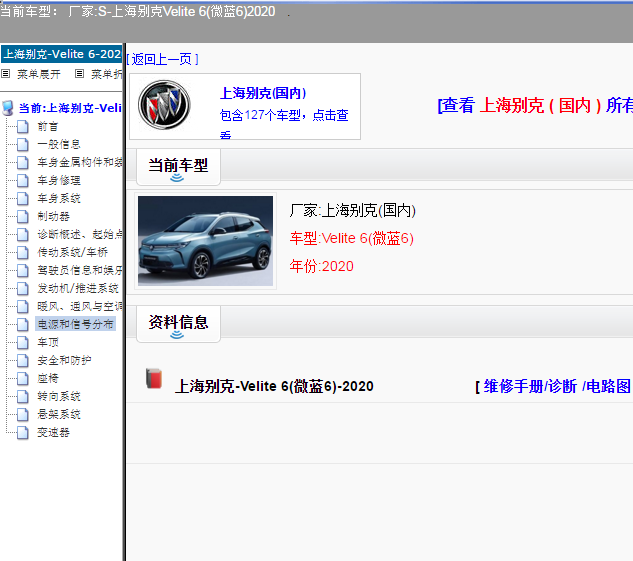
Task: Click the 菜单折叠 list icon
Action: tap(80, 73)
